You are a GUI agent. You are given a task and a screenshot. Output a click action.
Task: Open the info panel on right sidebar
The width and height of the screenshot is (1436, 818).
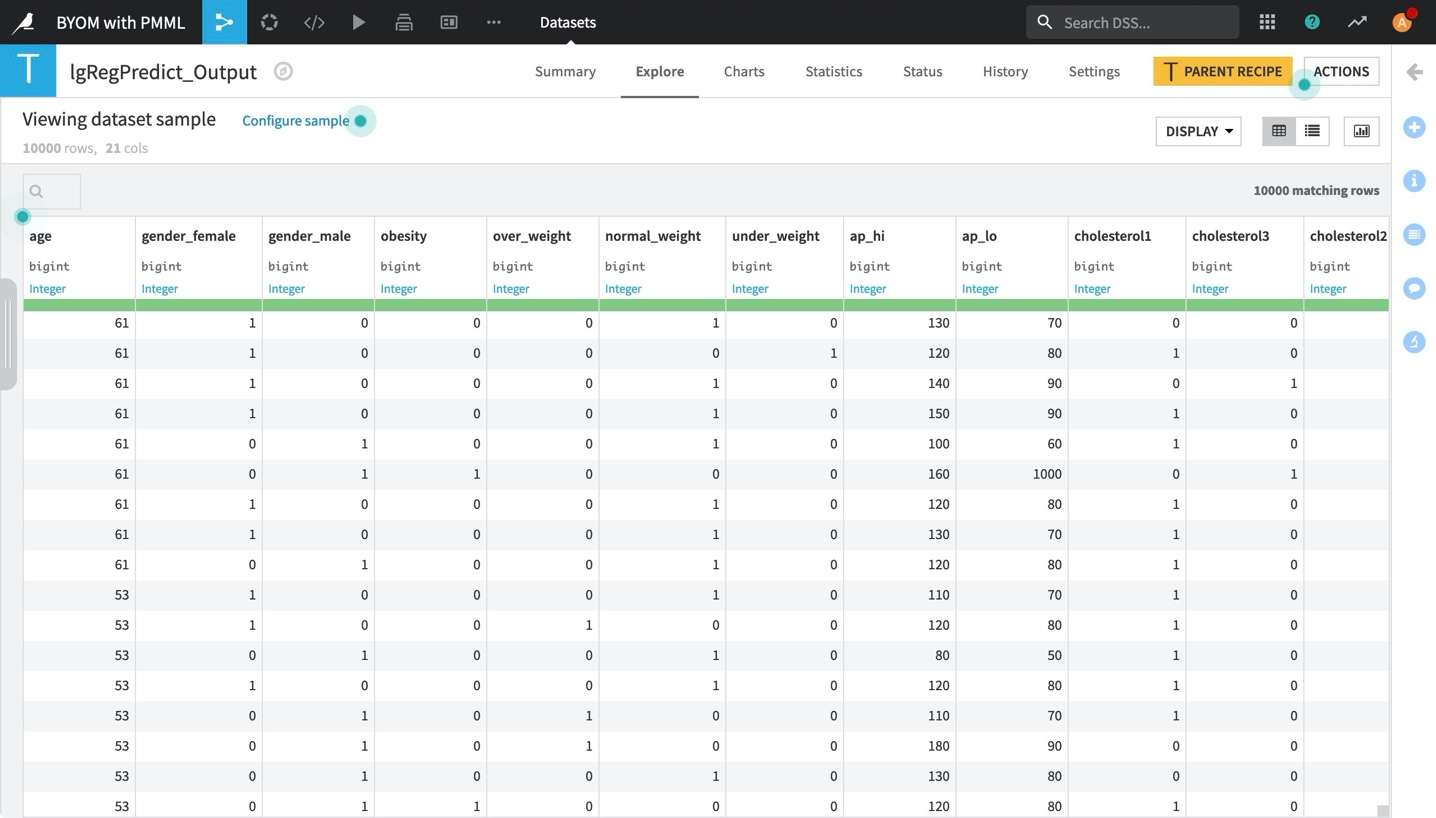1413,181
